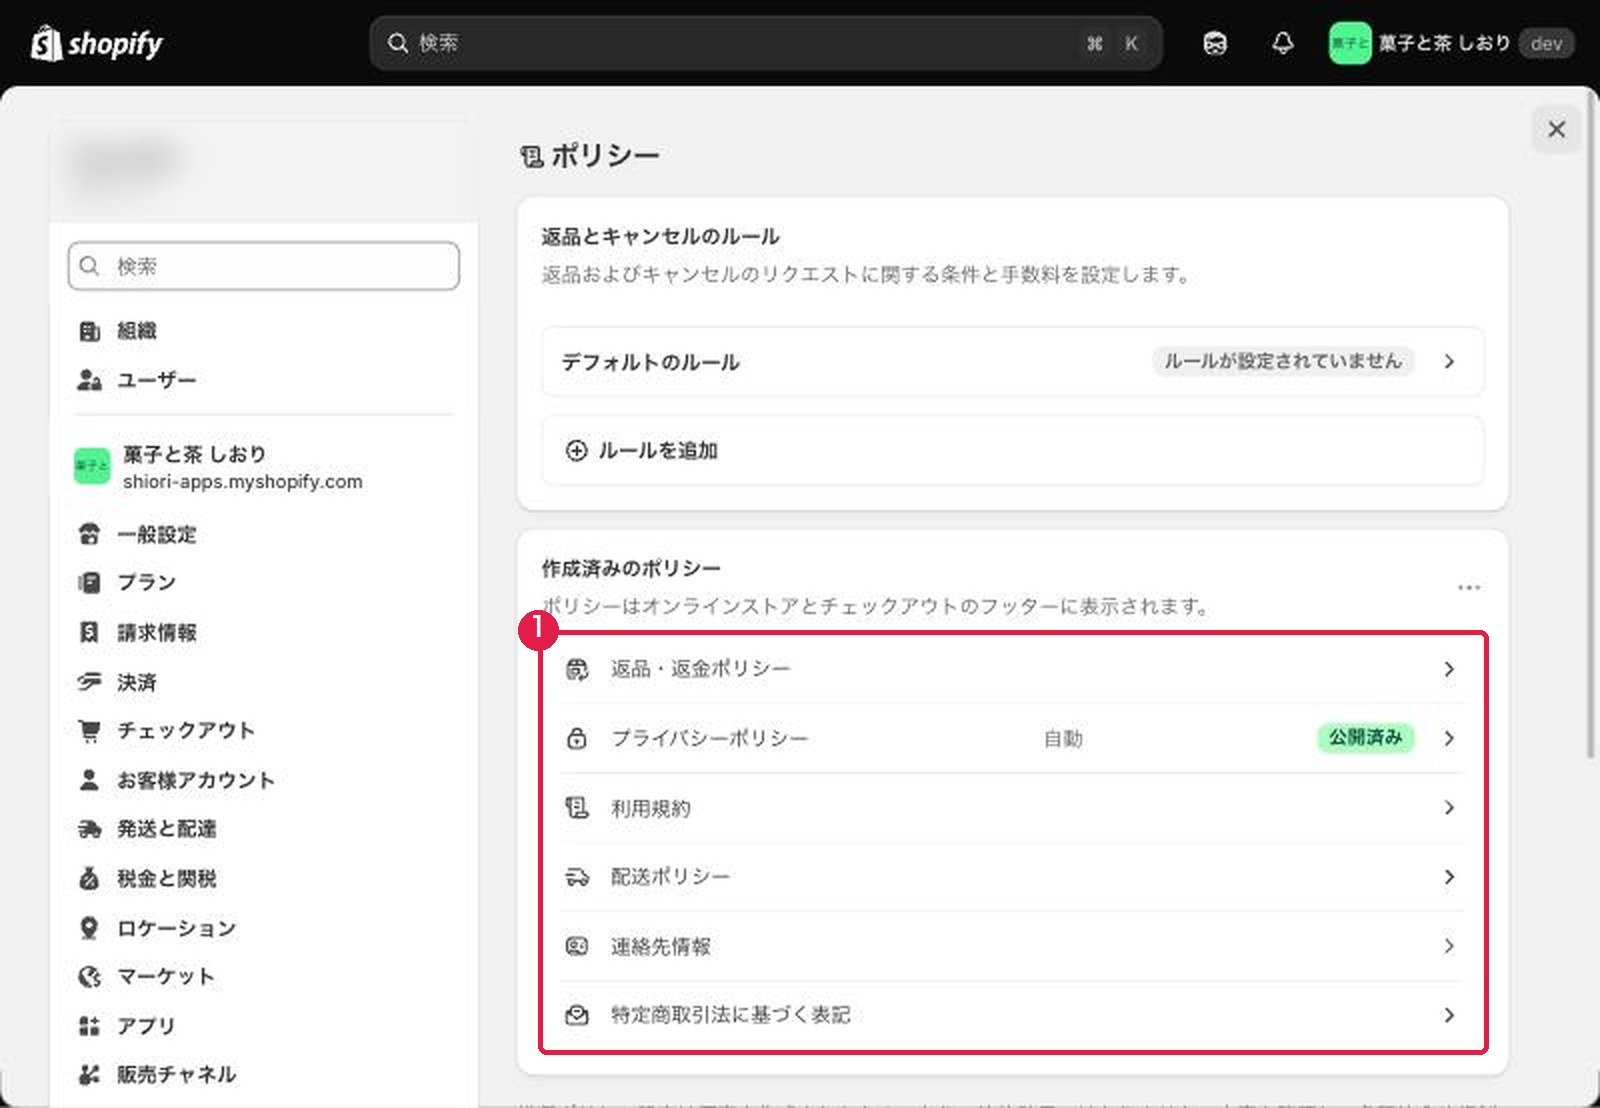The image size is (1600, 1108).
Task: Expand デフォルトのルール with its chevron
Action: click(1449, 362)
